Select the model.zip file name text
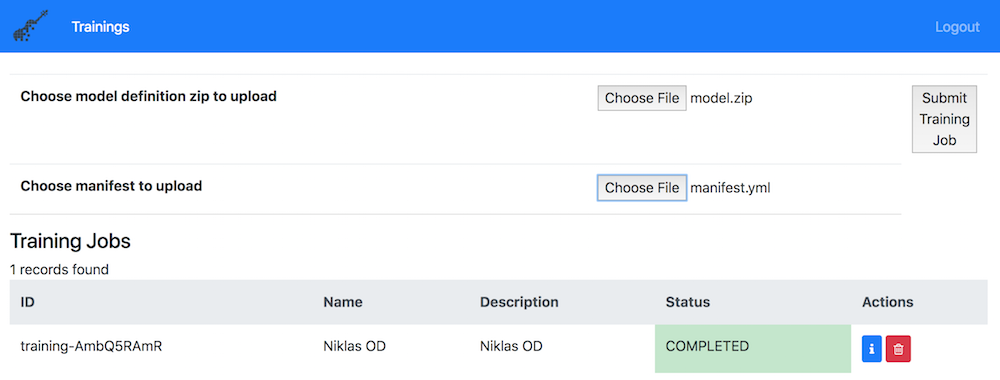The width and height of the screenshot is (1000, 380). [721, 98]
